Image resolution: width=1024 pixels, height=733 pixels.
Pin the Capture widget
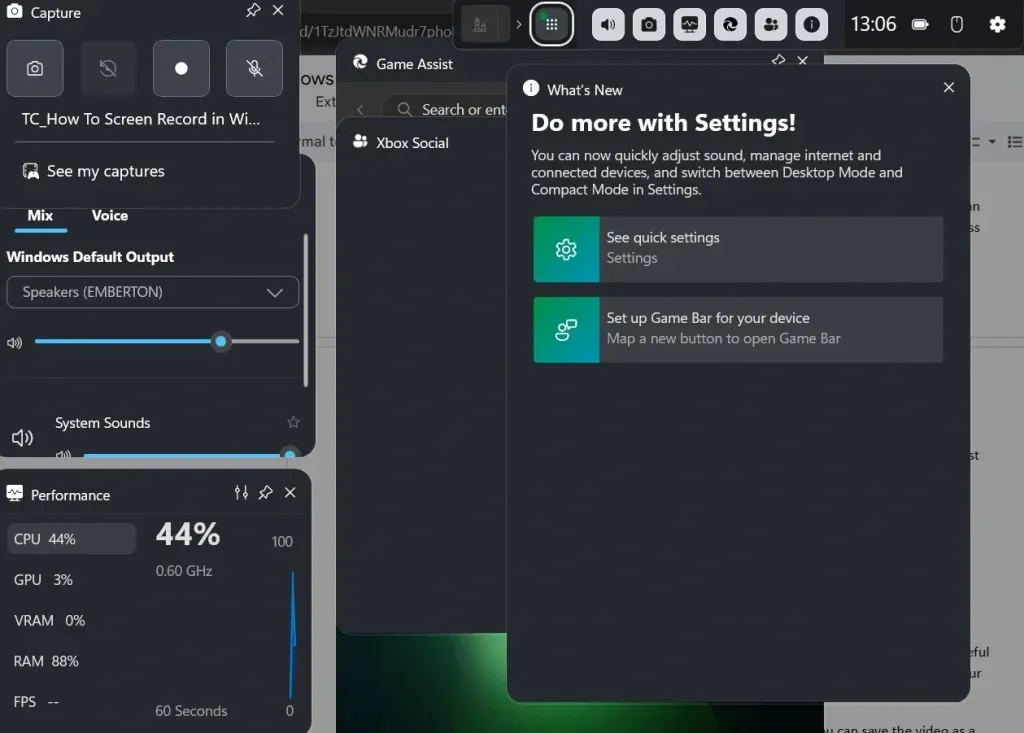point(253,10)
